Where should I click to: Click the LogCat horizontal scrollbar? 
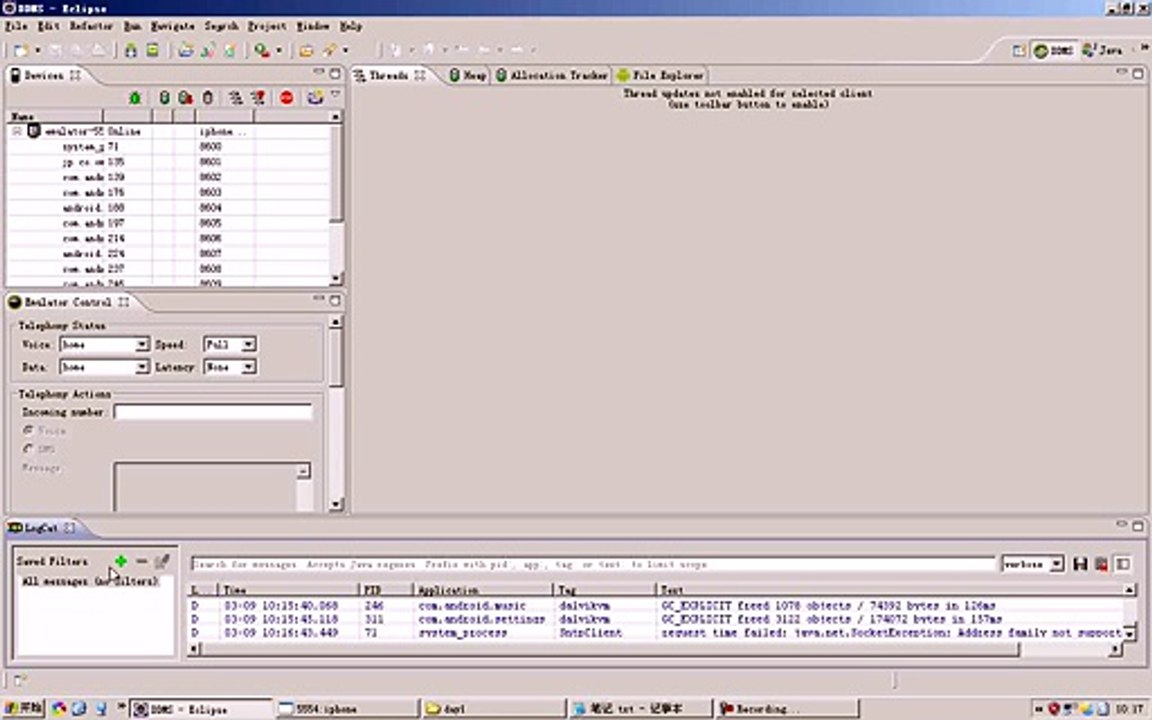pos(655,649)
